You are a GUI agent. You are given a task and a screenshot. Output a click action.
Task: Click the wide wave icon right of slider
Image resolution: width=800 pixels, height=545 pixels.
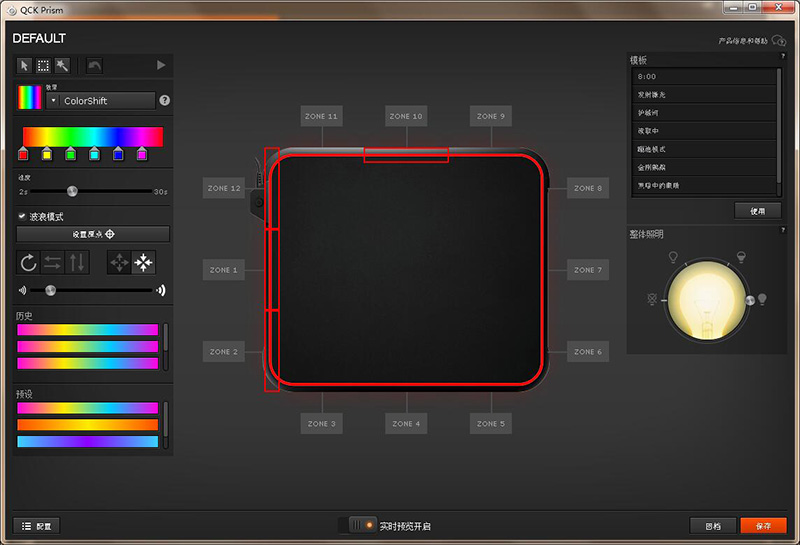pyautogui.click(x=161, y=290)
